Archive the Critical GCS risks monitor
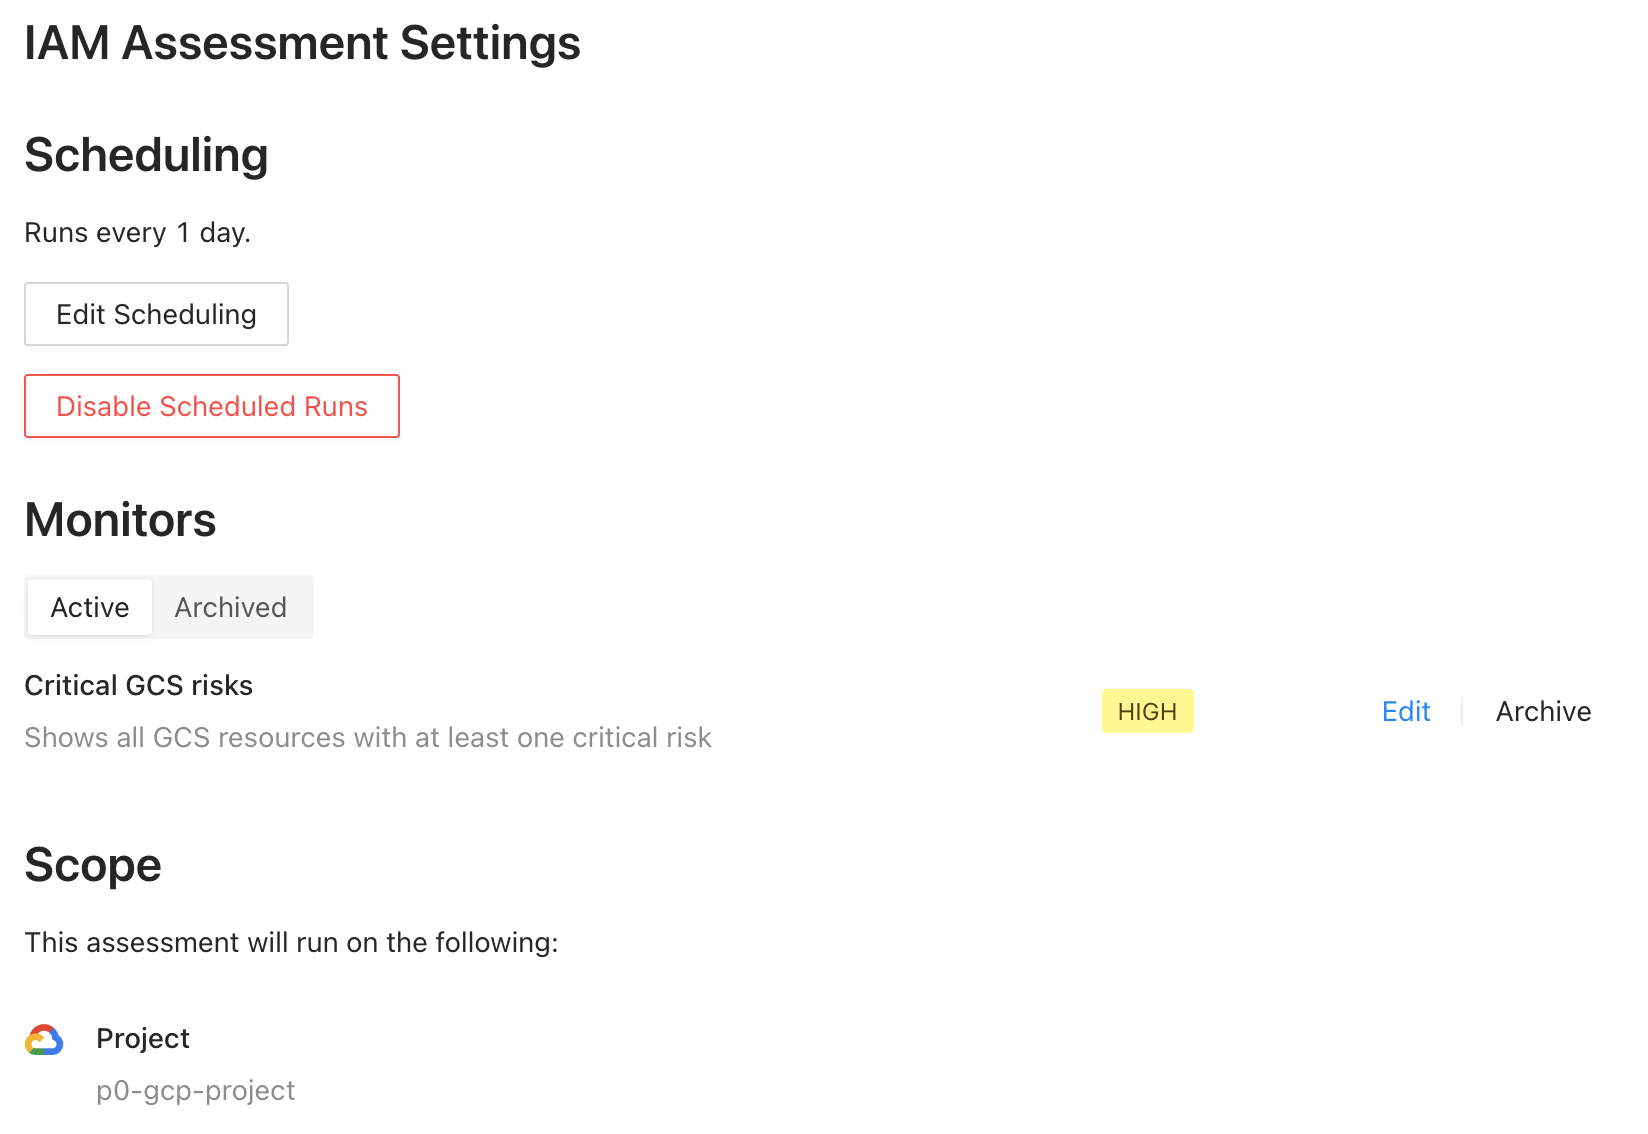Viewport: 1648px width, 1134px height. 1543,711
